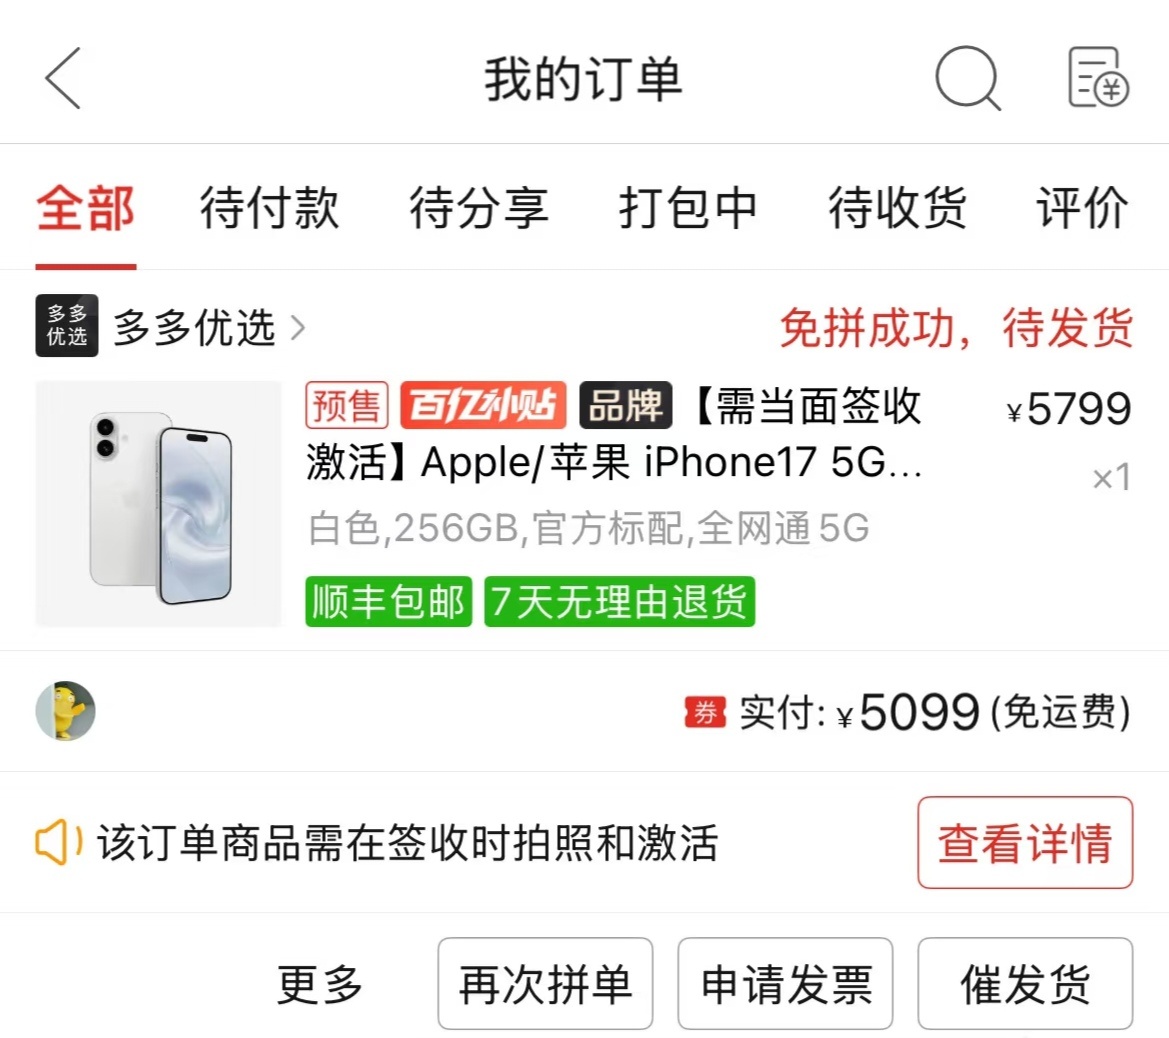1169x1038 pixels.
Task: Click the 查看详情 button
Action: click(x=1025, y=843)
